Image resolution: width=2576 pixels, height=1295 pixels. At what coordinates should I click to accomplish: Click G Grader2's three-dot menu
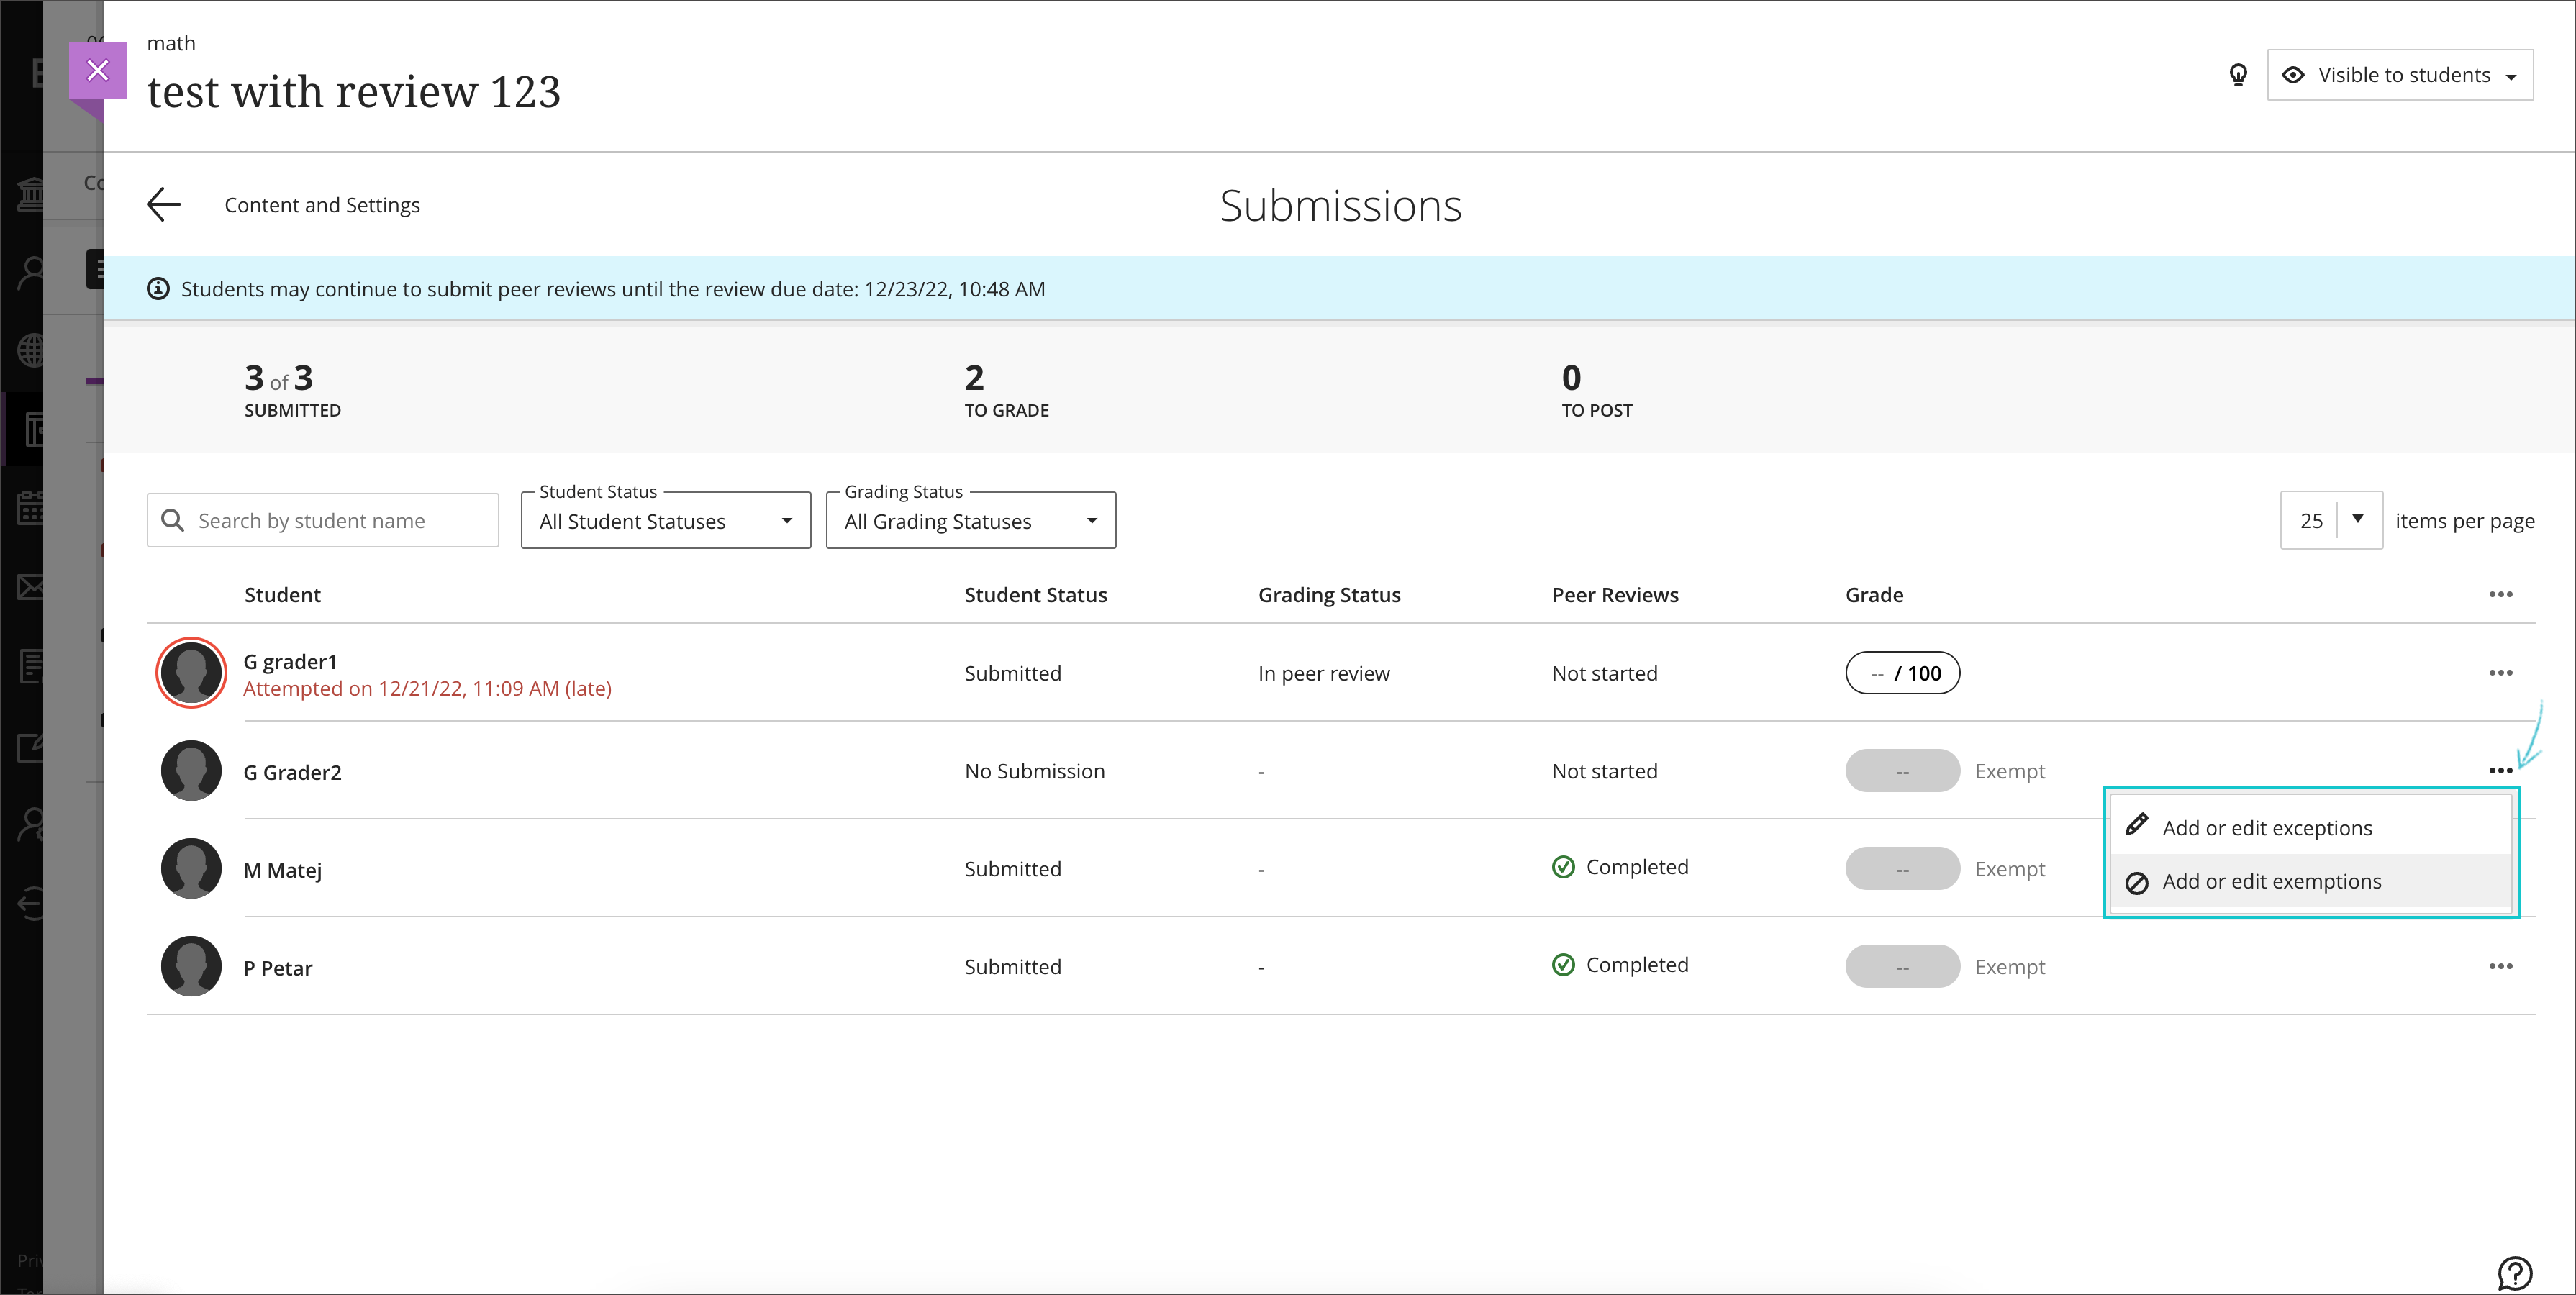[2500, 770]
